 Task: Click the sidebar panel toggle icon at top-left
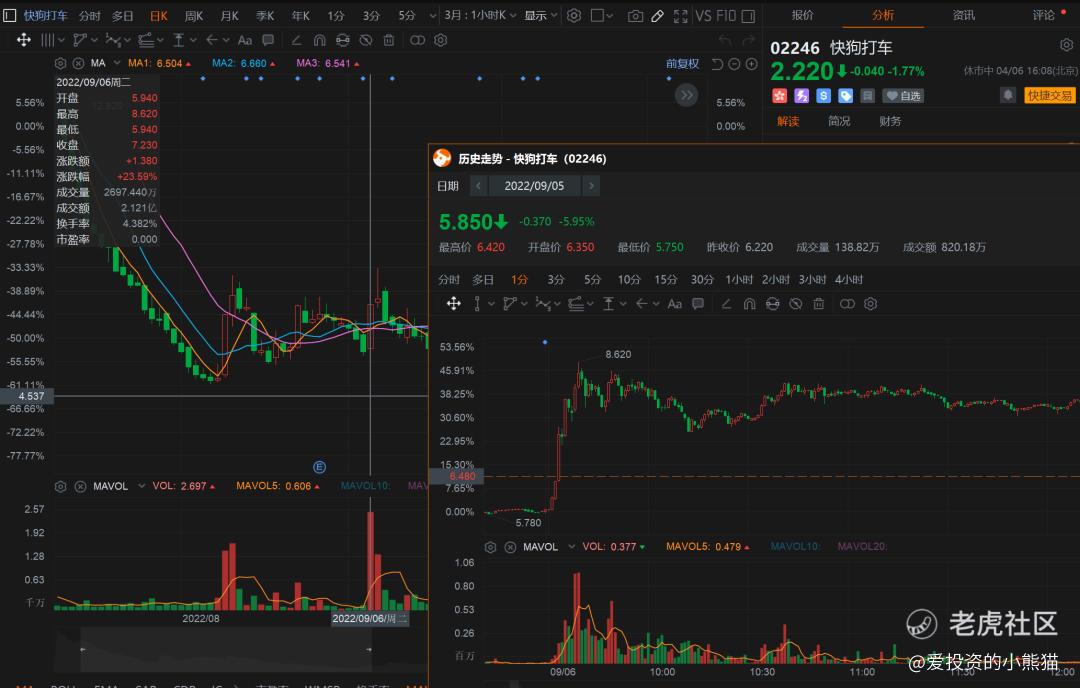(x=9, y=15)
